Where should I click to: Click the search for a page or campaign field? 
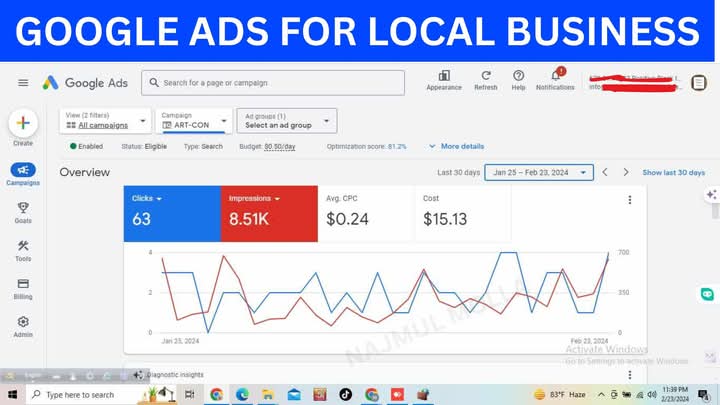[273, 83]
